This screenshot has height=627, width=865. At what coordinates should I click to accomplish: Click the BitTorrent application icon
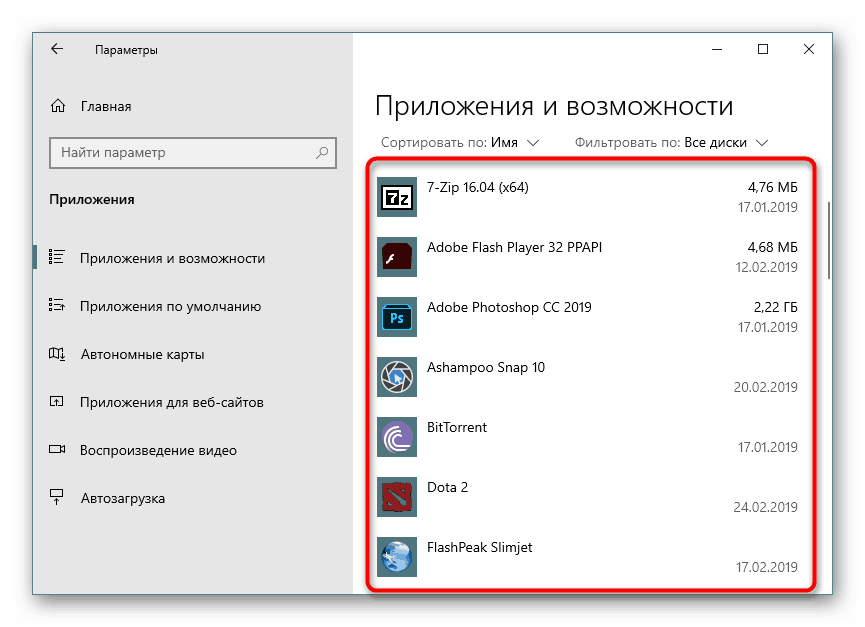(x=397, y=437)
